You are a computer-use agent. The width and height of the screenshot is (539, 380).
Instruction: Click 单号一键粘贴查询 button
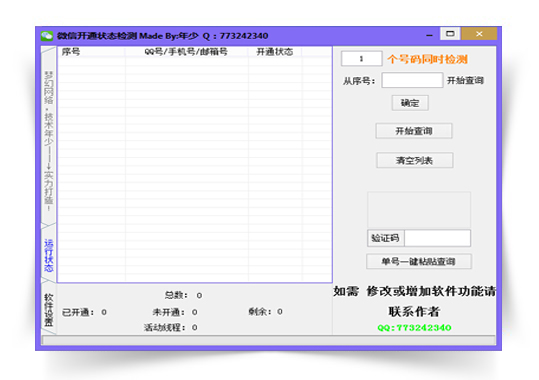(x=419, y=261)
